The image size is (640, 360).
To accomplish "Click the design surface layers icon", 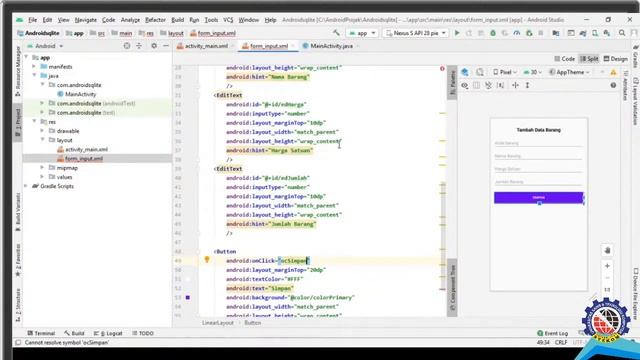I will click(x=465, y=72).
